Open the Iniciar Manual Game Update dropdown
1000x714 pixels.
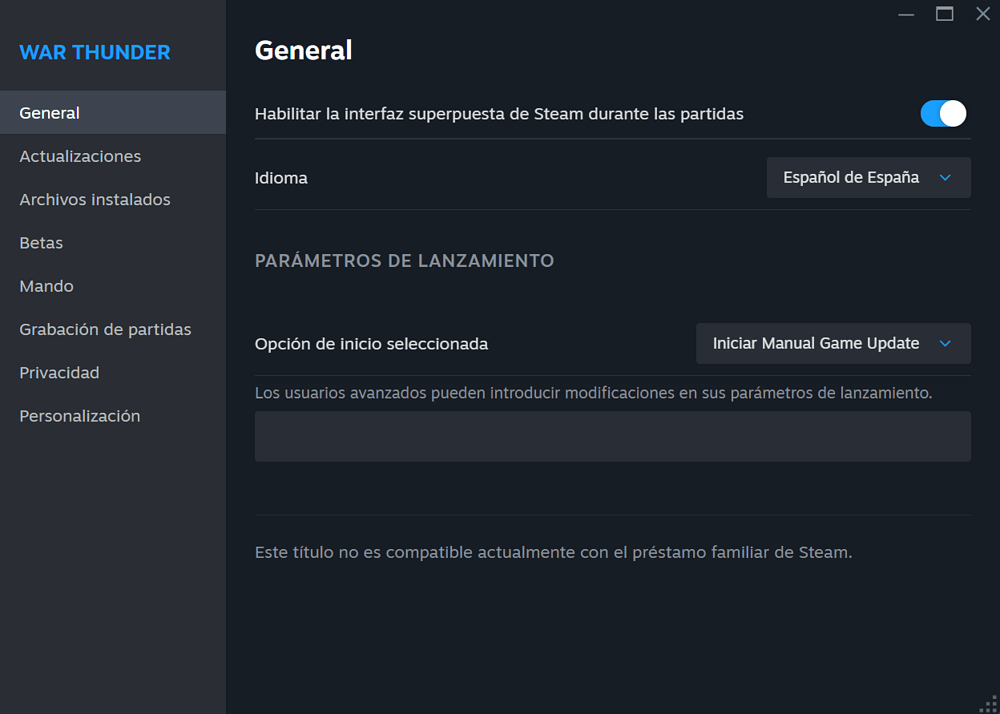[833, 343]
